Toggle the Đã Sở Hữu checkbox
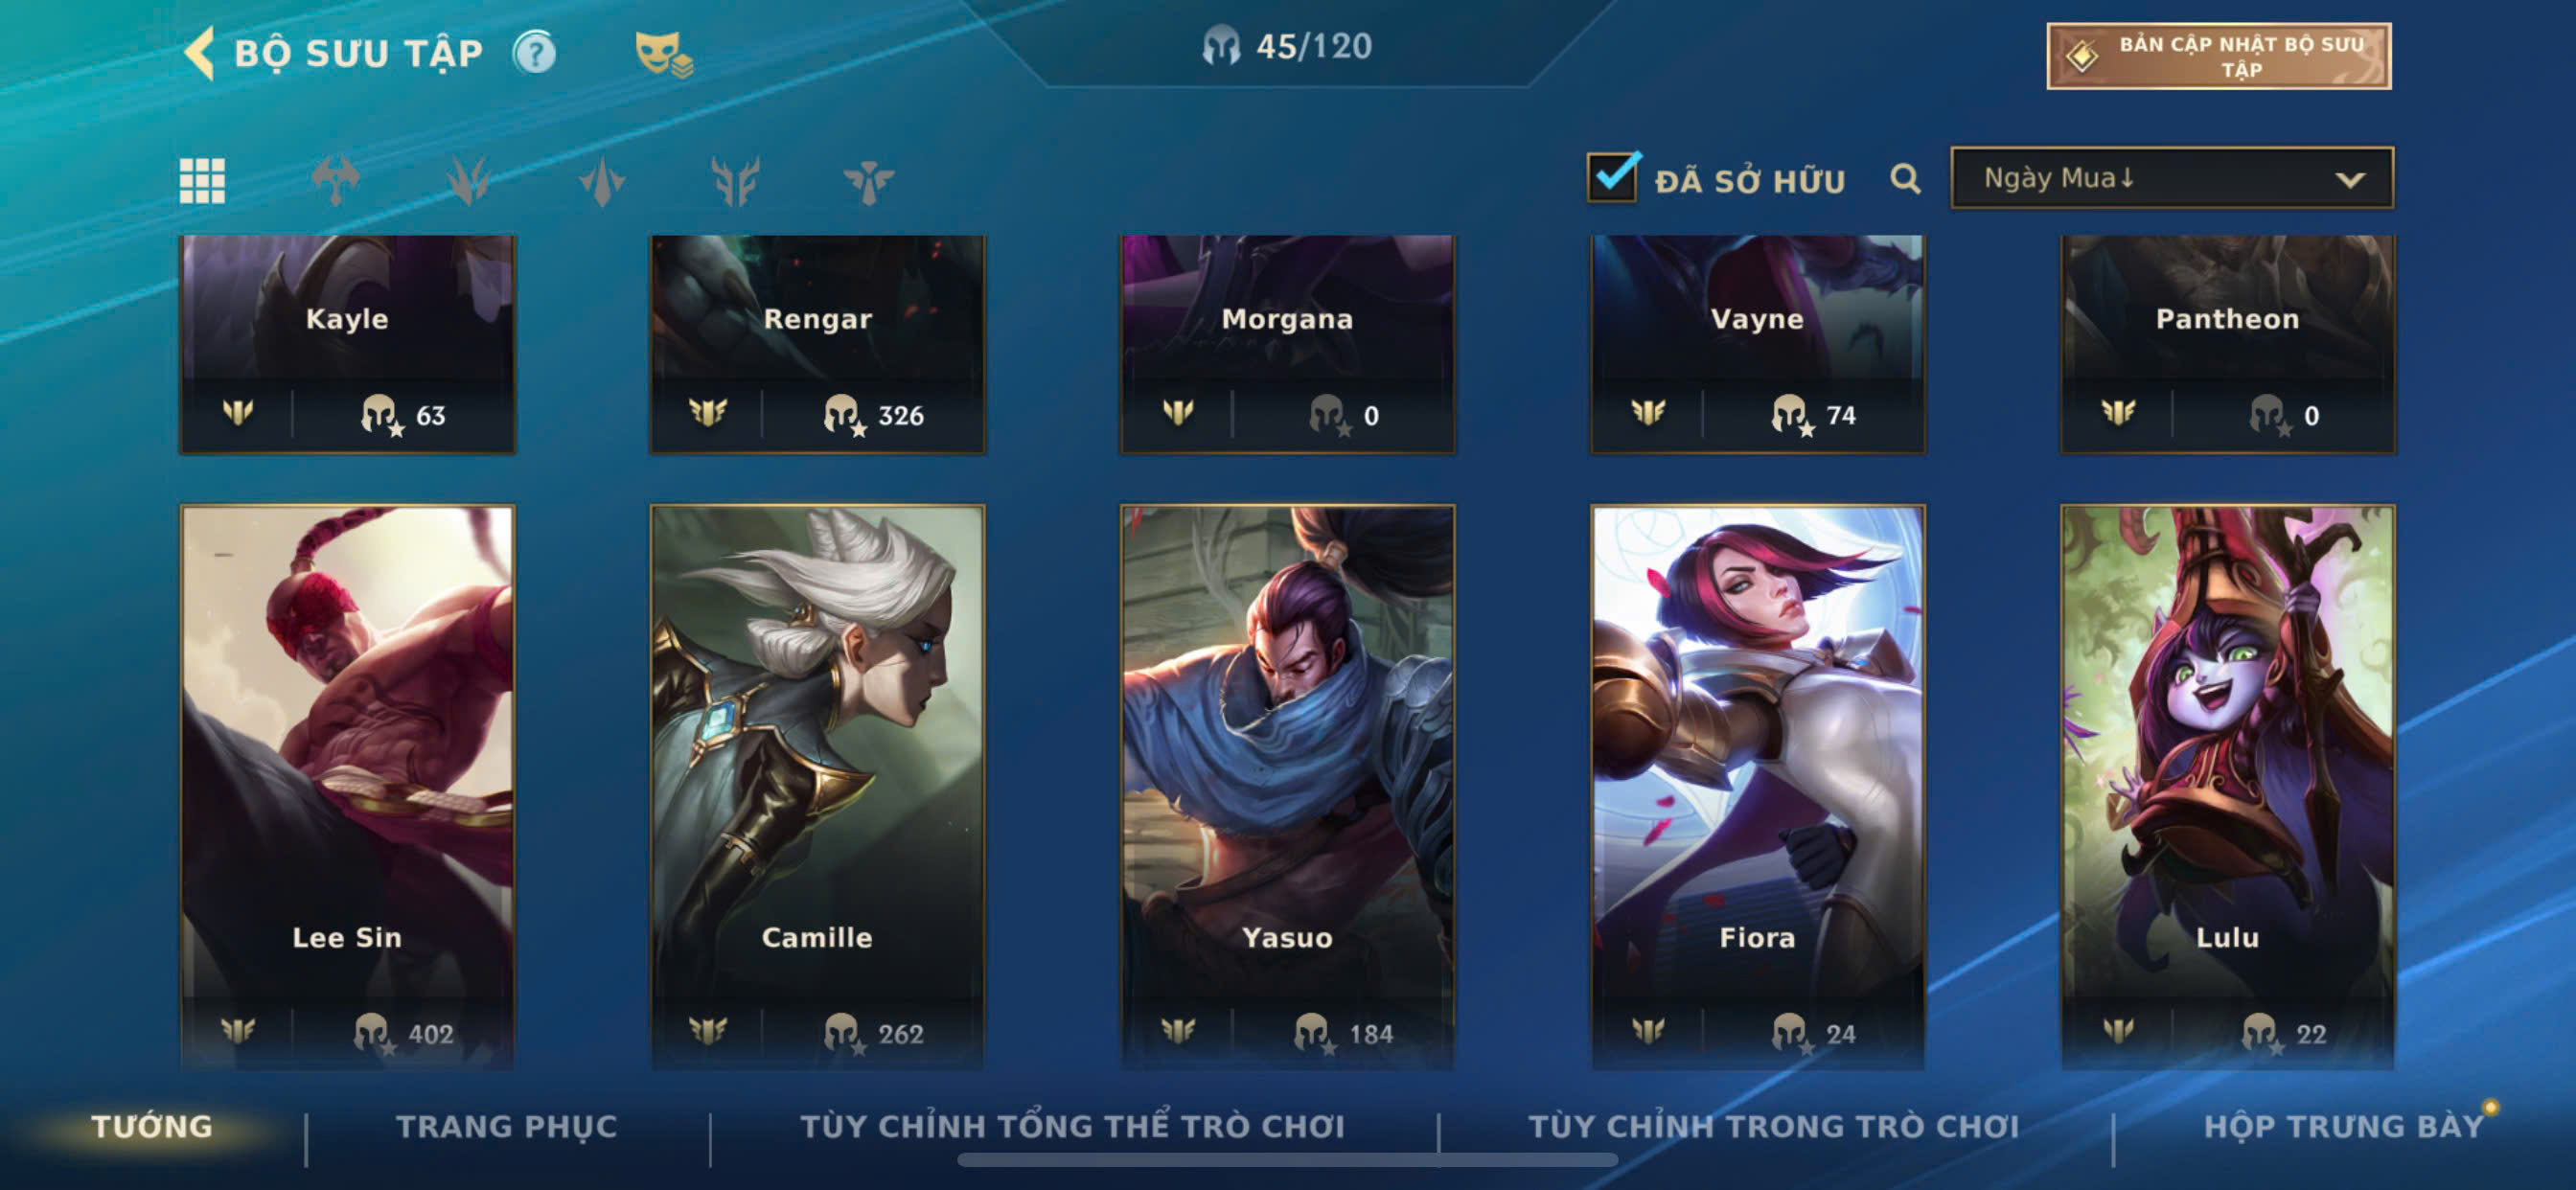 (x=1613, y=177)
